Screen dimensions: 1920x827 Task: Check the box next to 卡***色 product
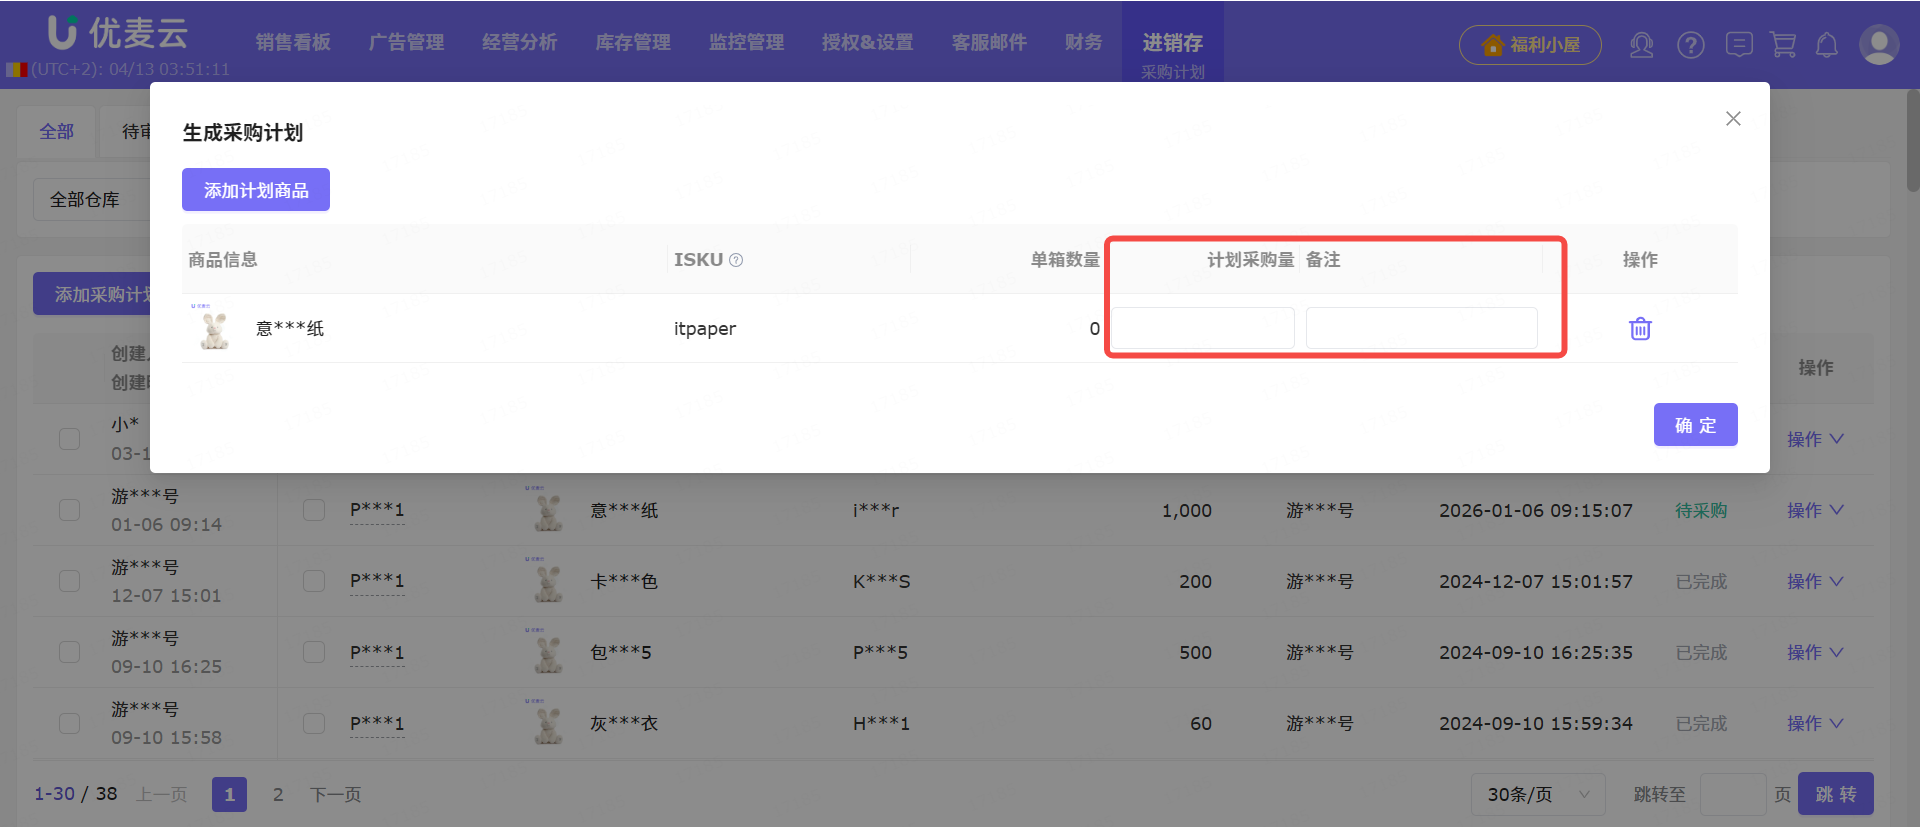(x=314, y=581)
